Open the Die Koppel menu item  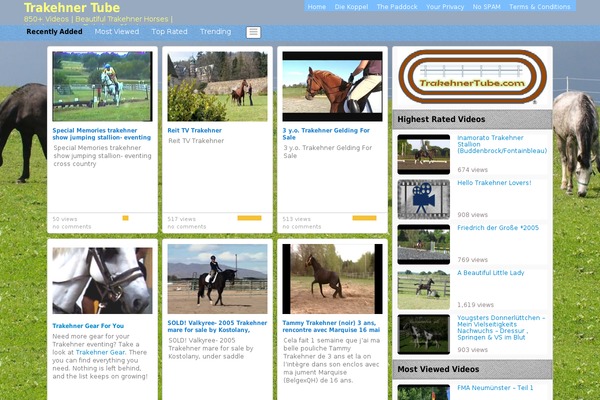coord(351,7)
